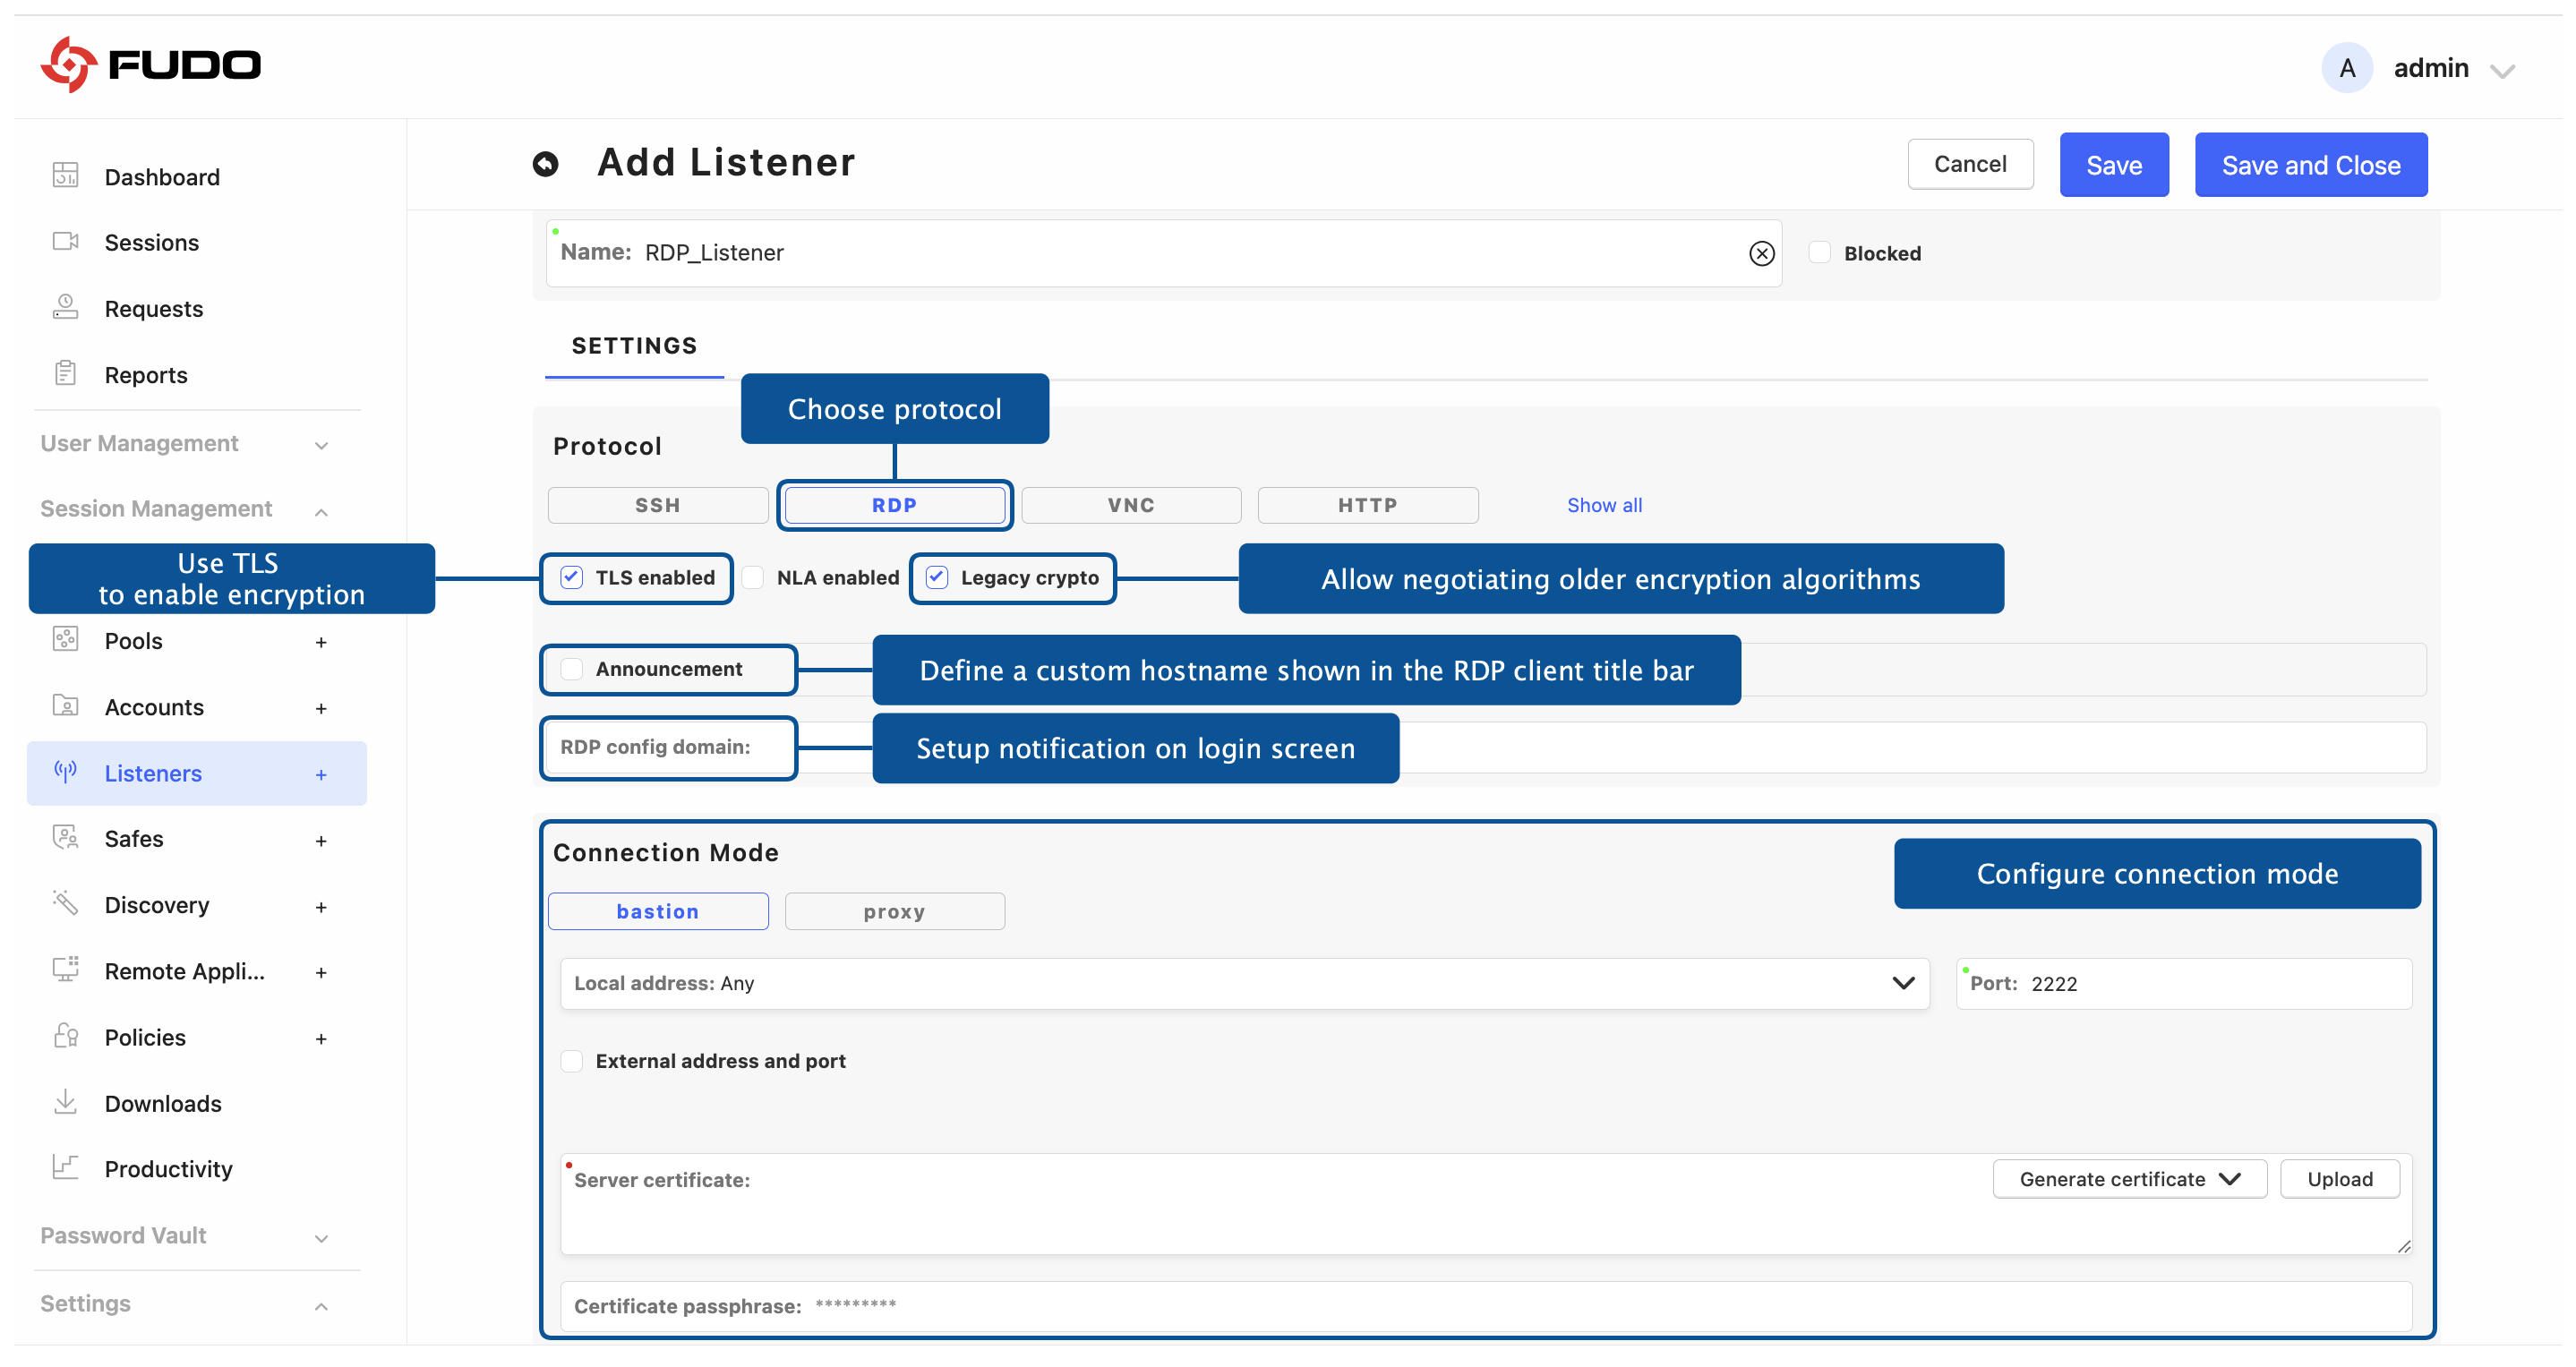Click the FUDO logo
The width and height of the screenshot is (2576, 1367).
pyautogui.click(x=150, y=65)
